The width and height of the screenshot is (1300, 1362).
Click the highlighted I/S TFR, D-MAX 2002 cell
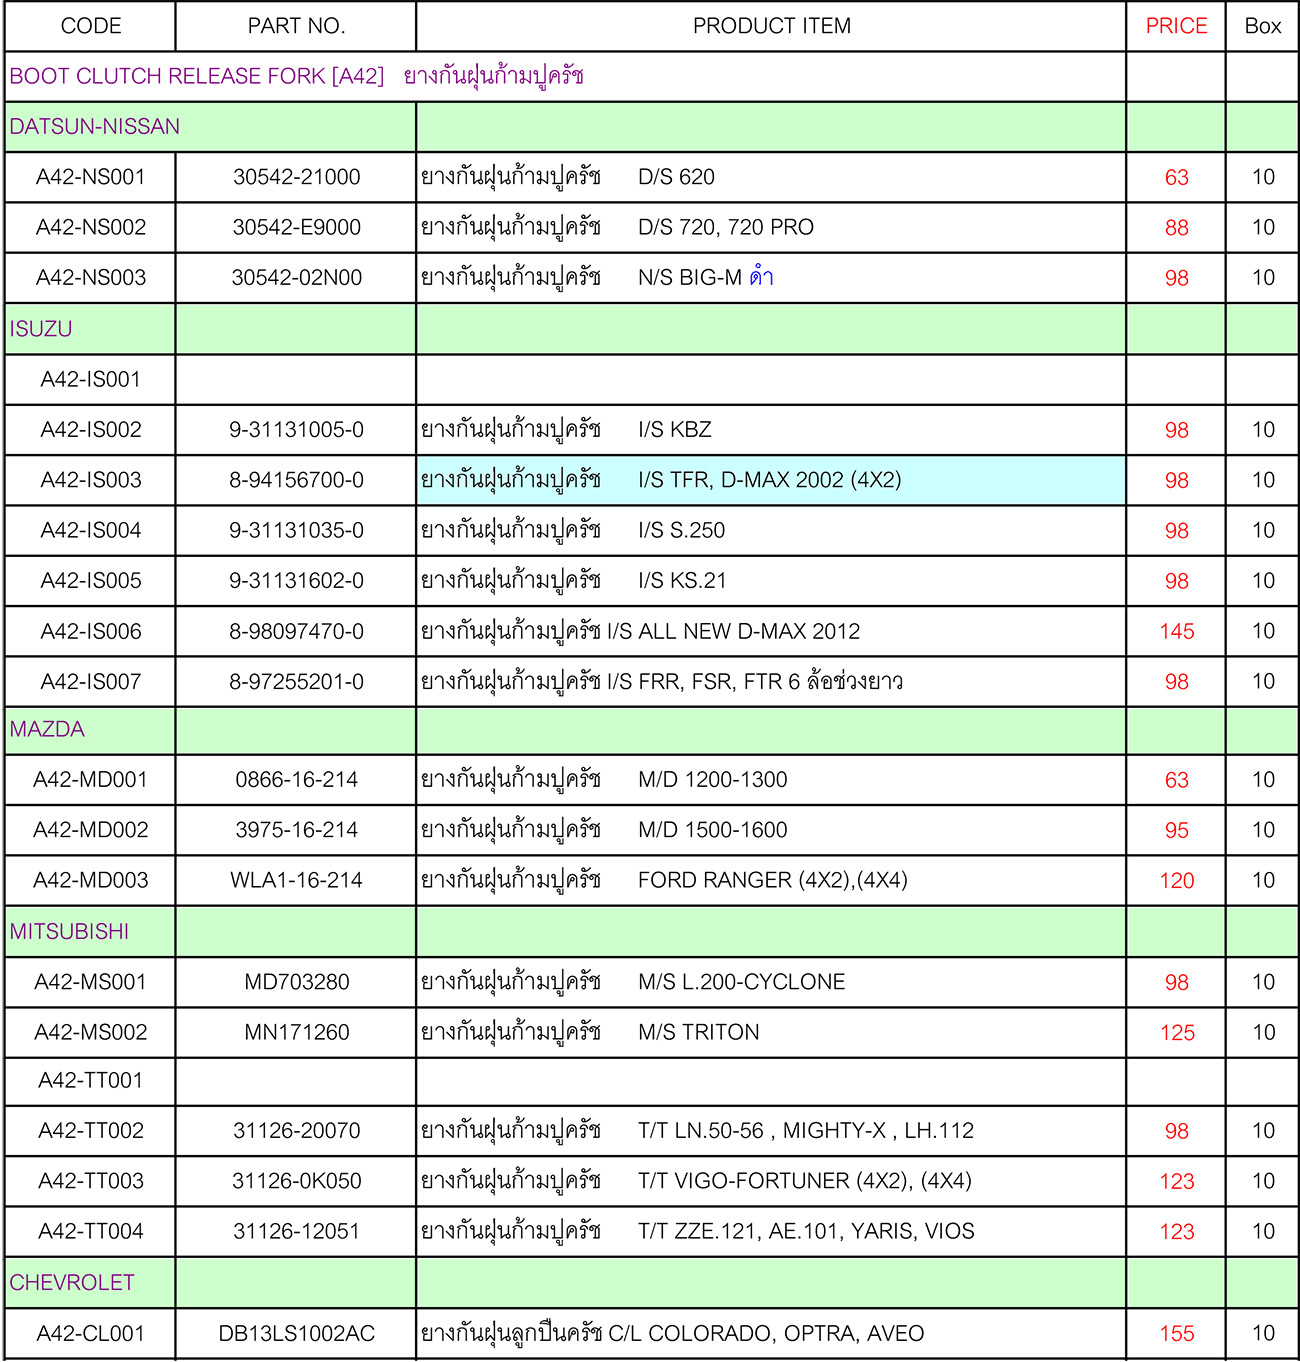point(771,480)
